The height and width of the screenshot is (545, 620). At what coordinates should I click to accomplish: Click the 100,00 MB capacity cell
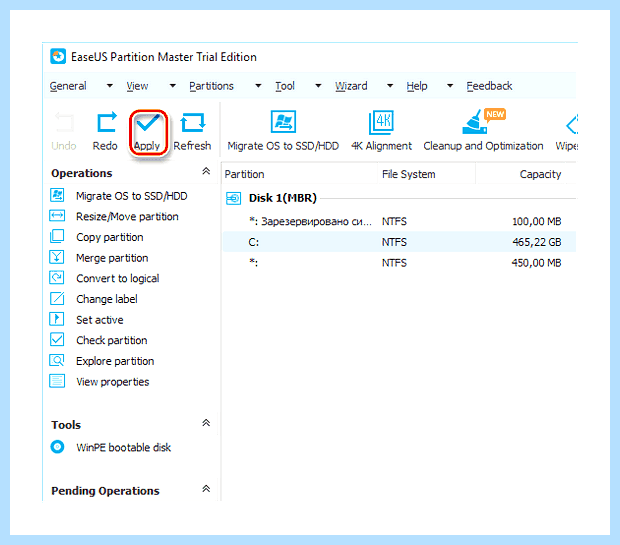click(x=537, y=221)
